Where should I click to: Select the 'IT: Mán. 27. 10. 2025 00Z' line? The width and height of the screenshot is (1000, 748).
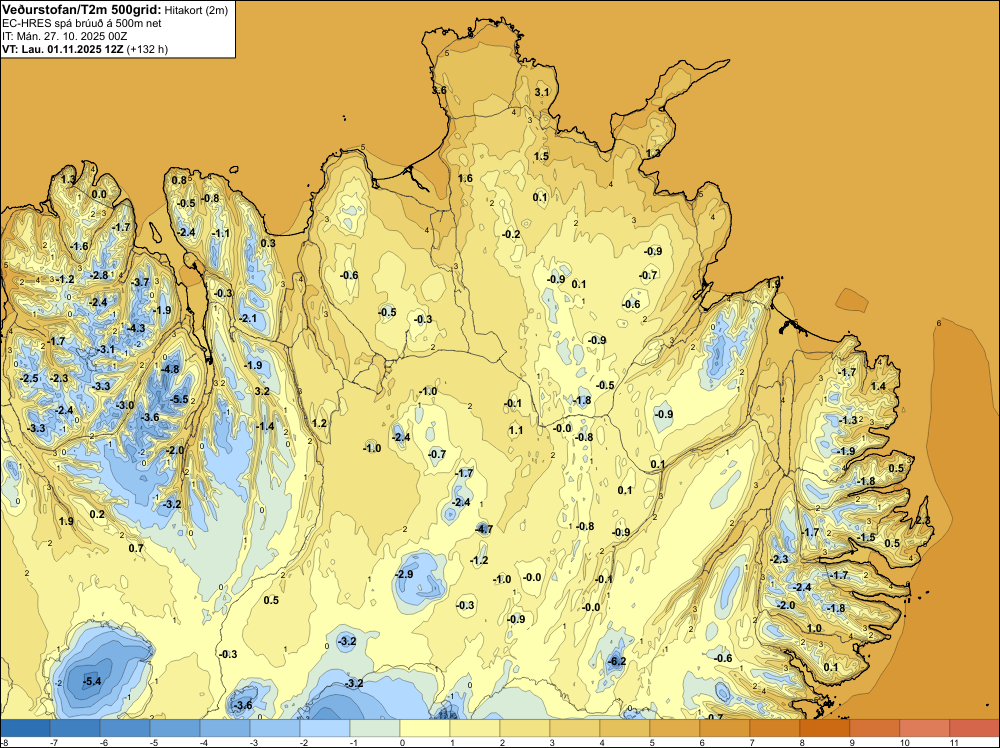66,36
